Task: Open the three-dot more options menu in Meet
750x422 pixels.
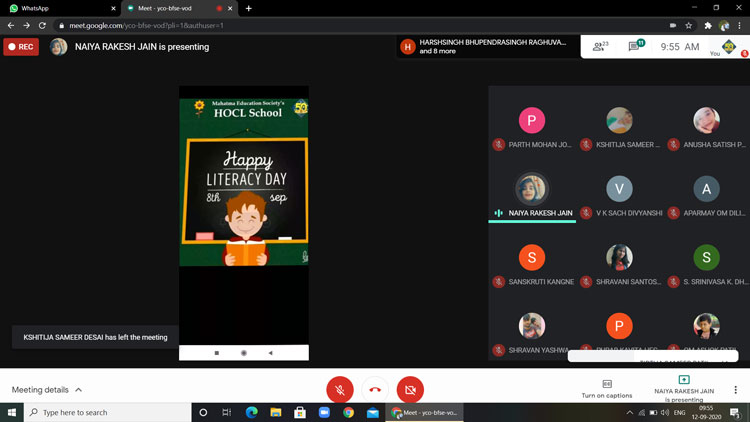Action: coord(735,389)
